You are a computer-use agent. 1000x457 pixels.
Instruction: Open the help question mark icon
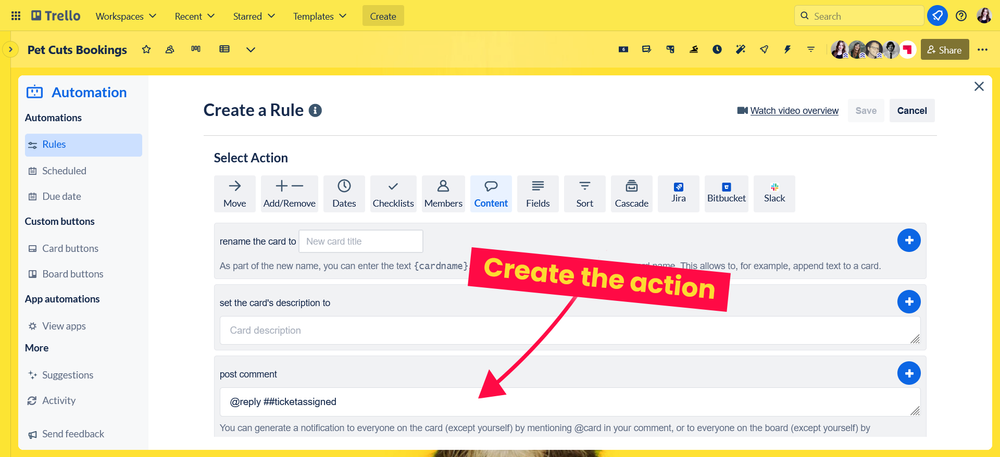point(961,16)
